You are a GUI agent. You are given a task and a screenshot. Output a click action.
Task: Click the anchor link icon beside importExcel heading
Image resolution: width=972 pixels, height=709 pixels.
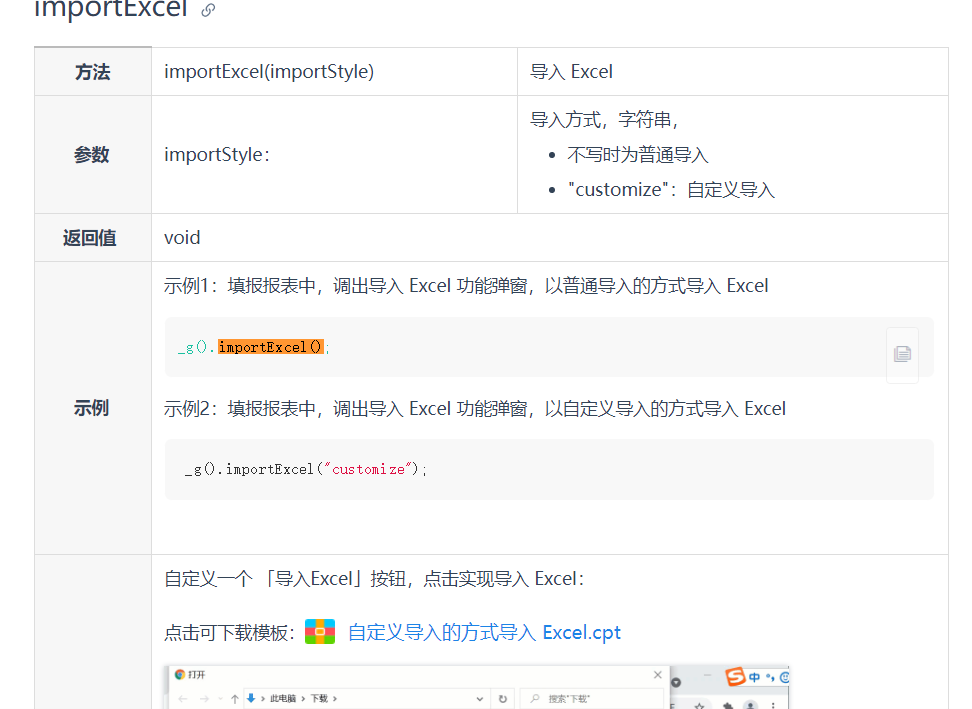click(208, 9)
